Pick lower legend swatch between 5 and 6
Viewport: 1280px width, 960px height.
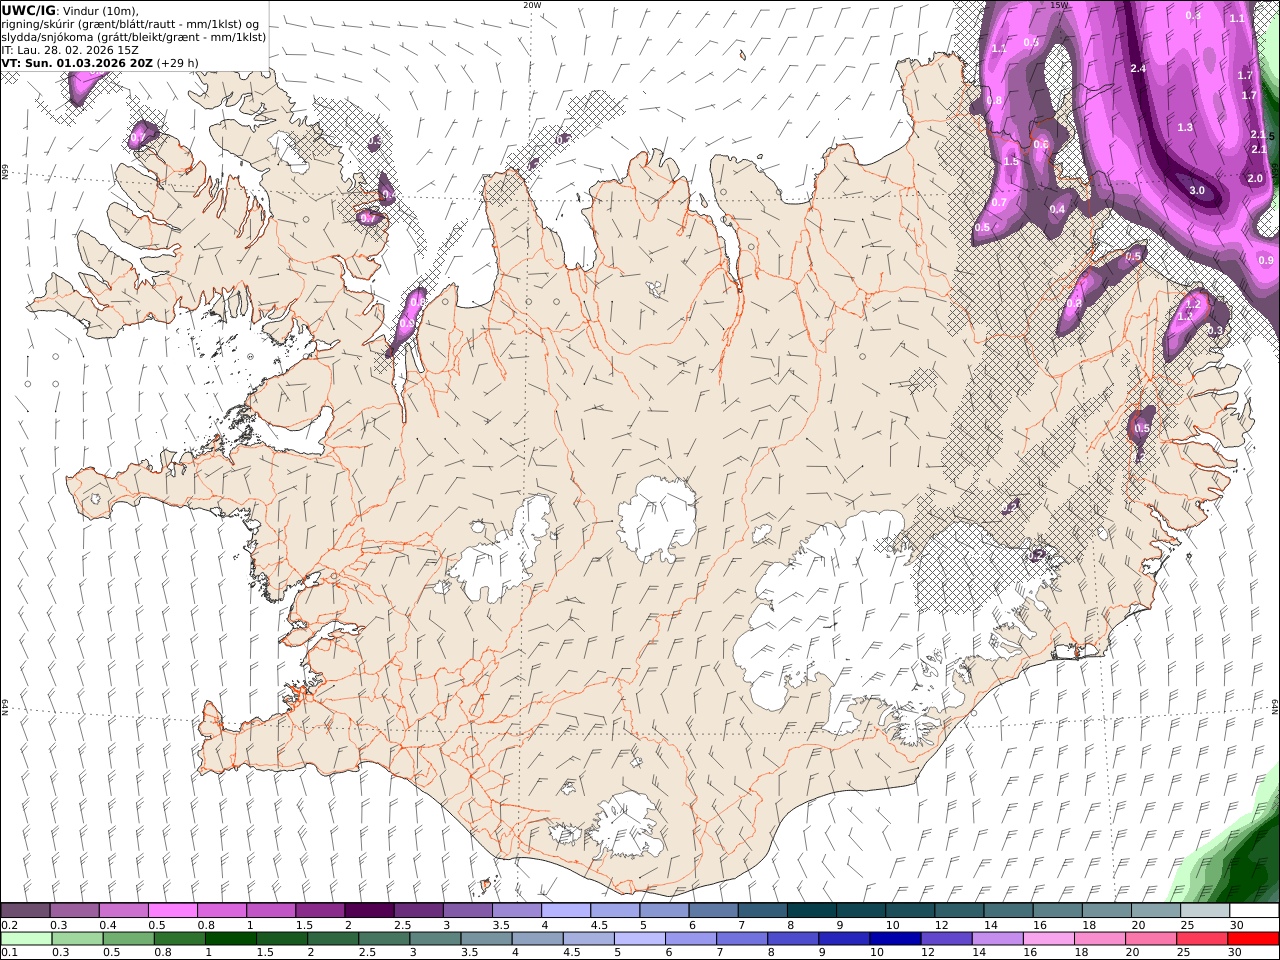point(640,938)
